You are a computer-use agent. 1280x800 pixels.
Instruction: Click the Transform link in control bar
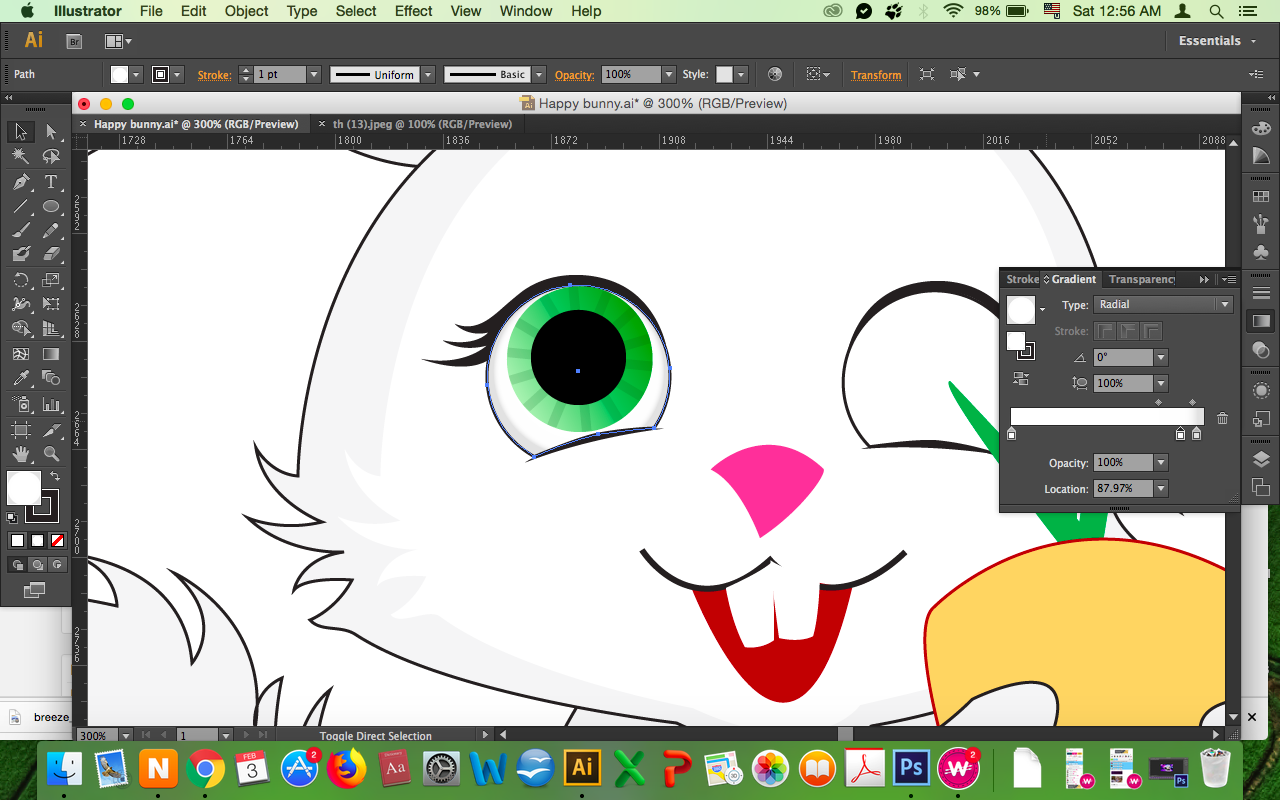(x=876, y=75)
